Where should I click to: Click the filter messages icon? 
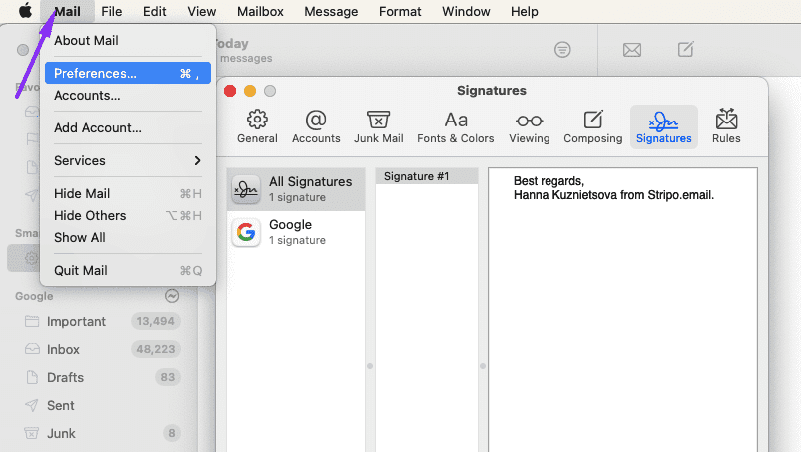point(562,50)
